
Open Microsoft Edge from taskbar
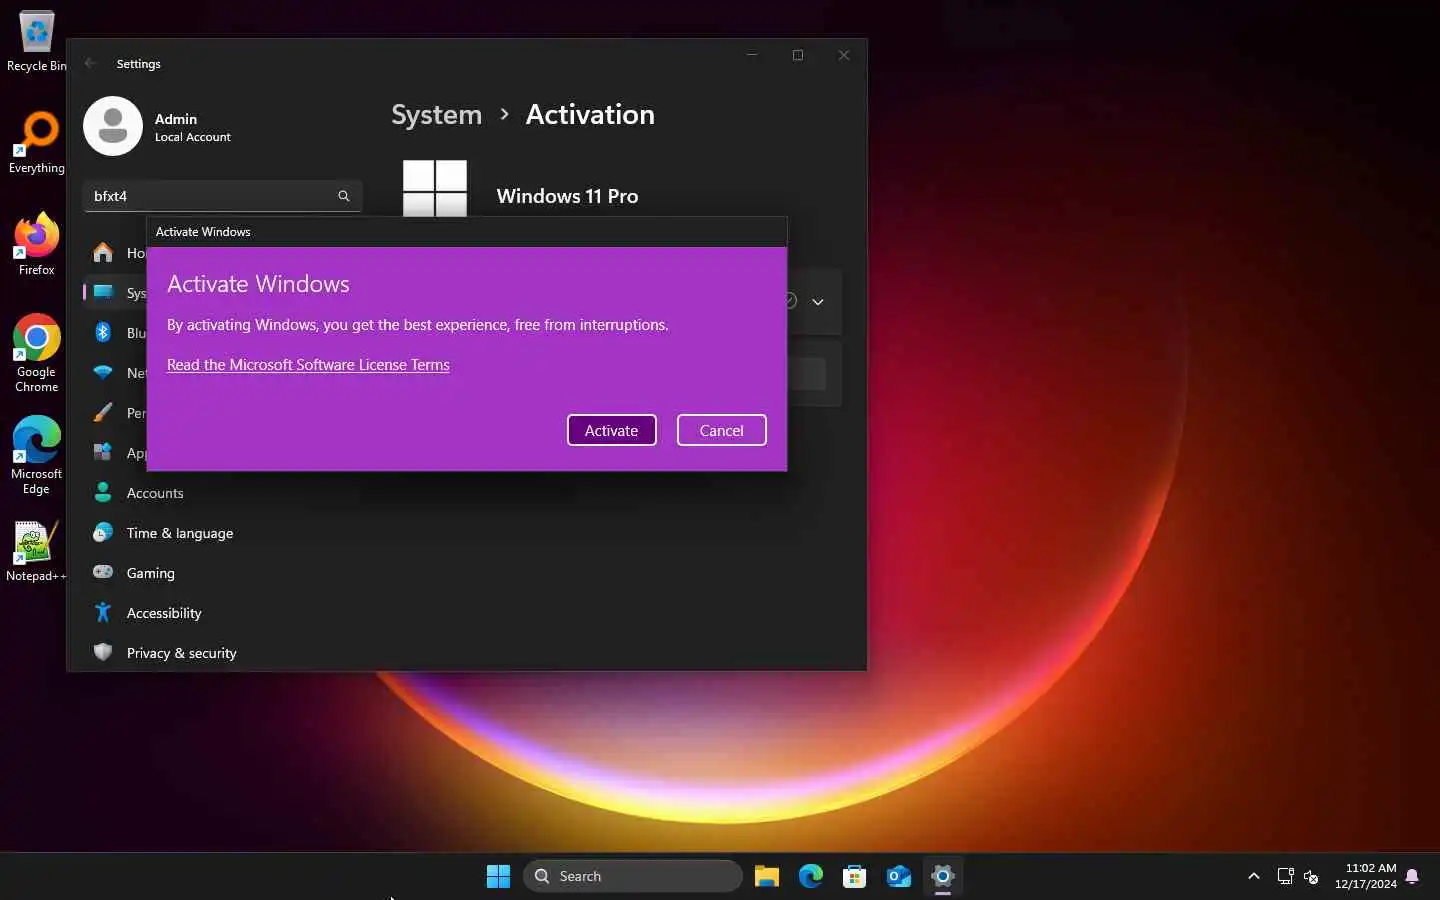811,876
